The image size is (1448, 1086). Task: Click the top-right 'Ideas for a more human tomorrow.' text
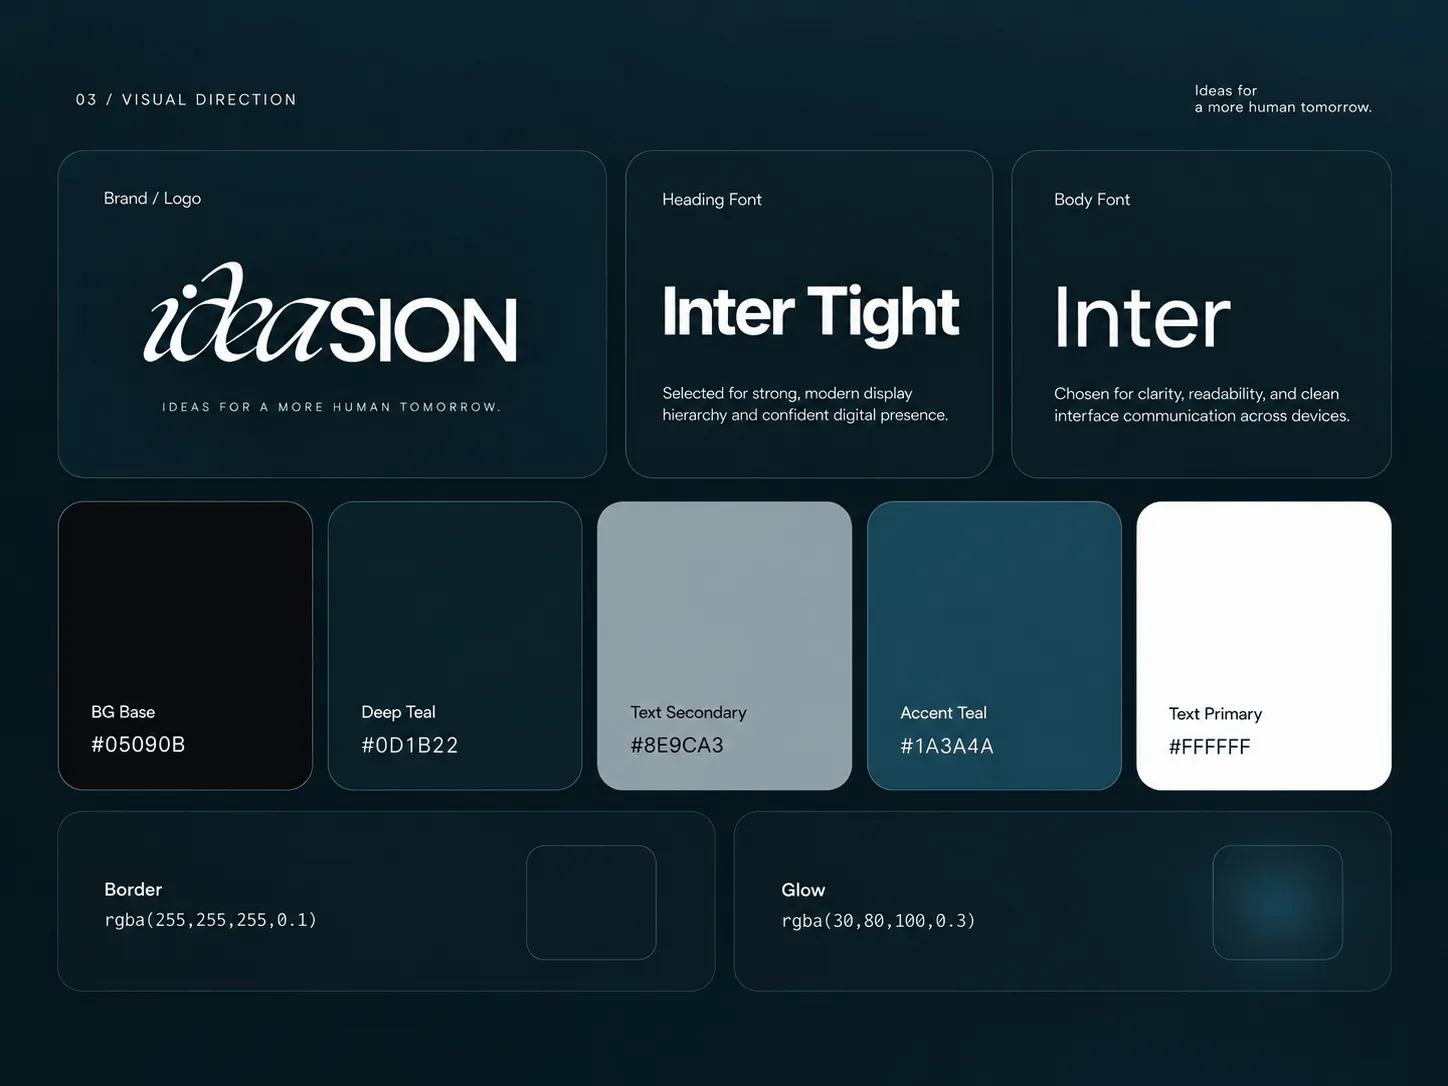pyautogui.click(x=1283, y=99)
